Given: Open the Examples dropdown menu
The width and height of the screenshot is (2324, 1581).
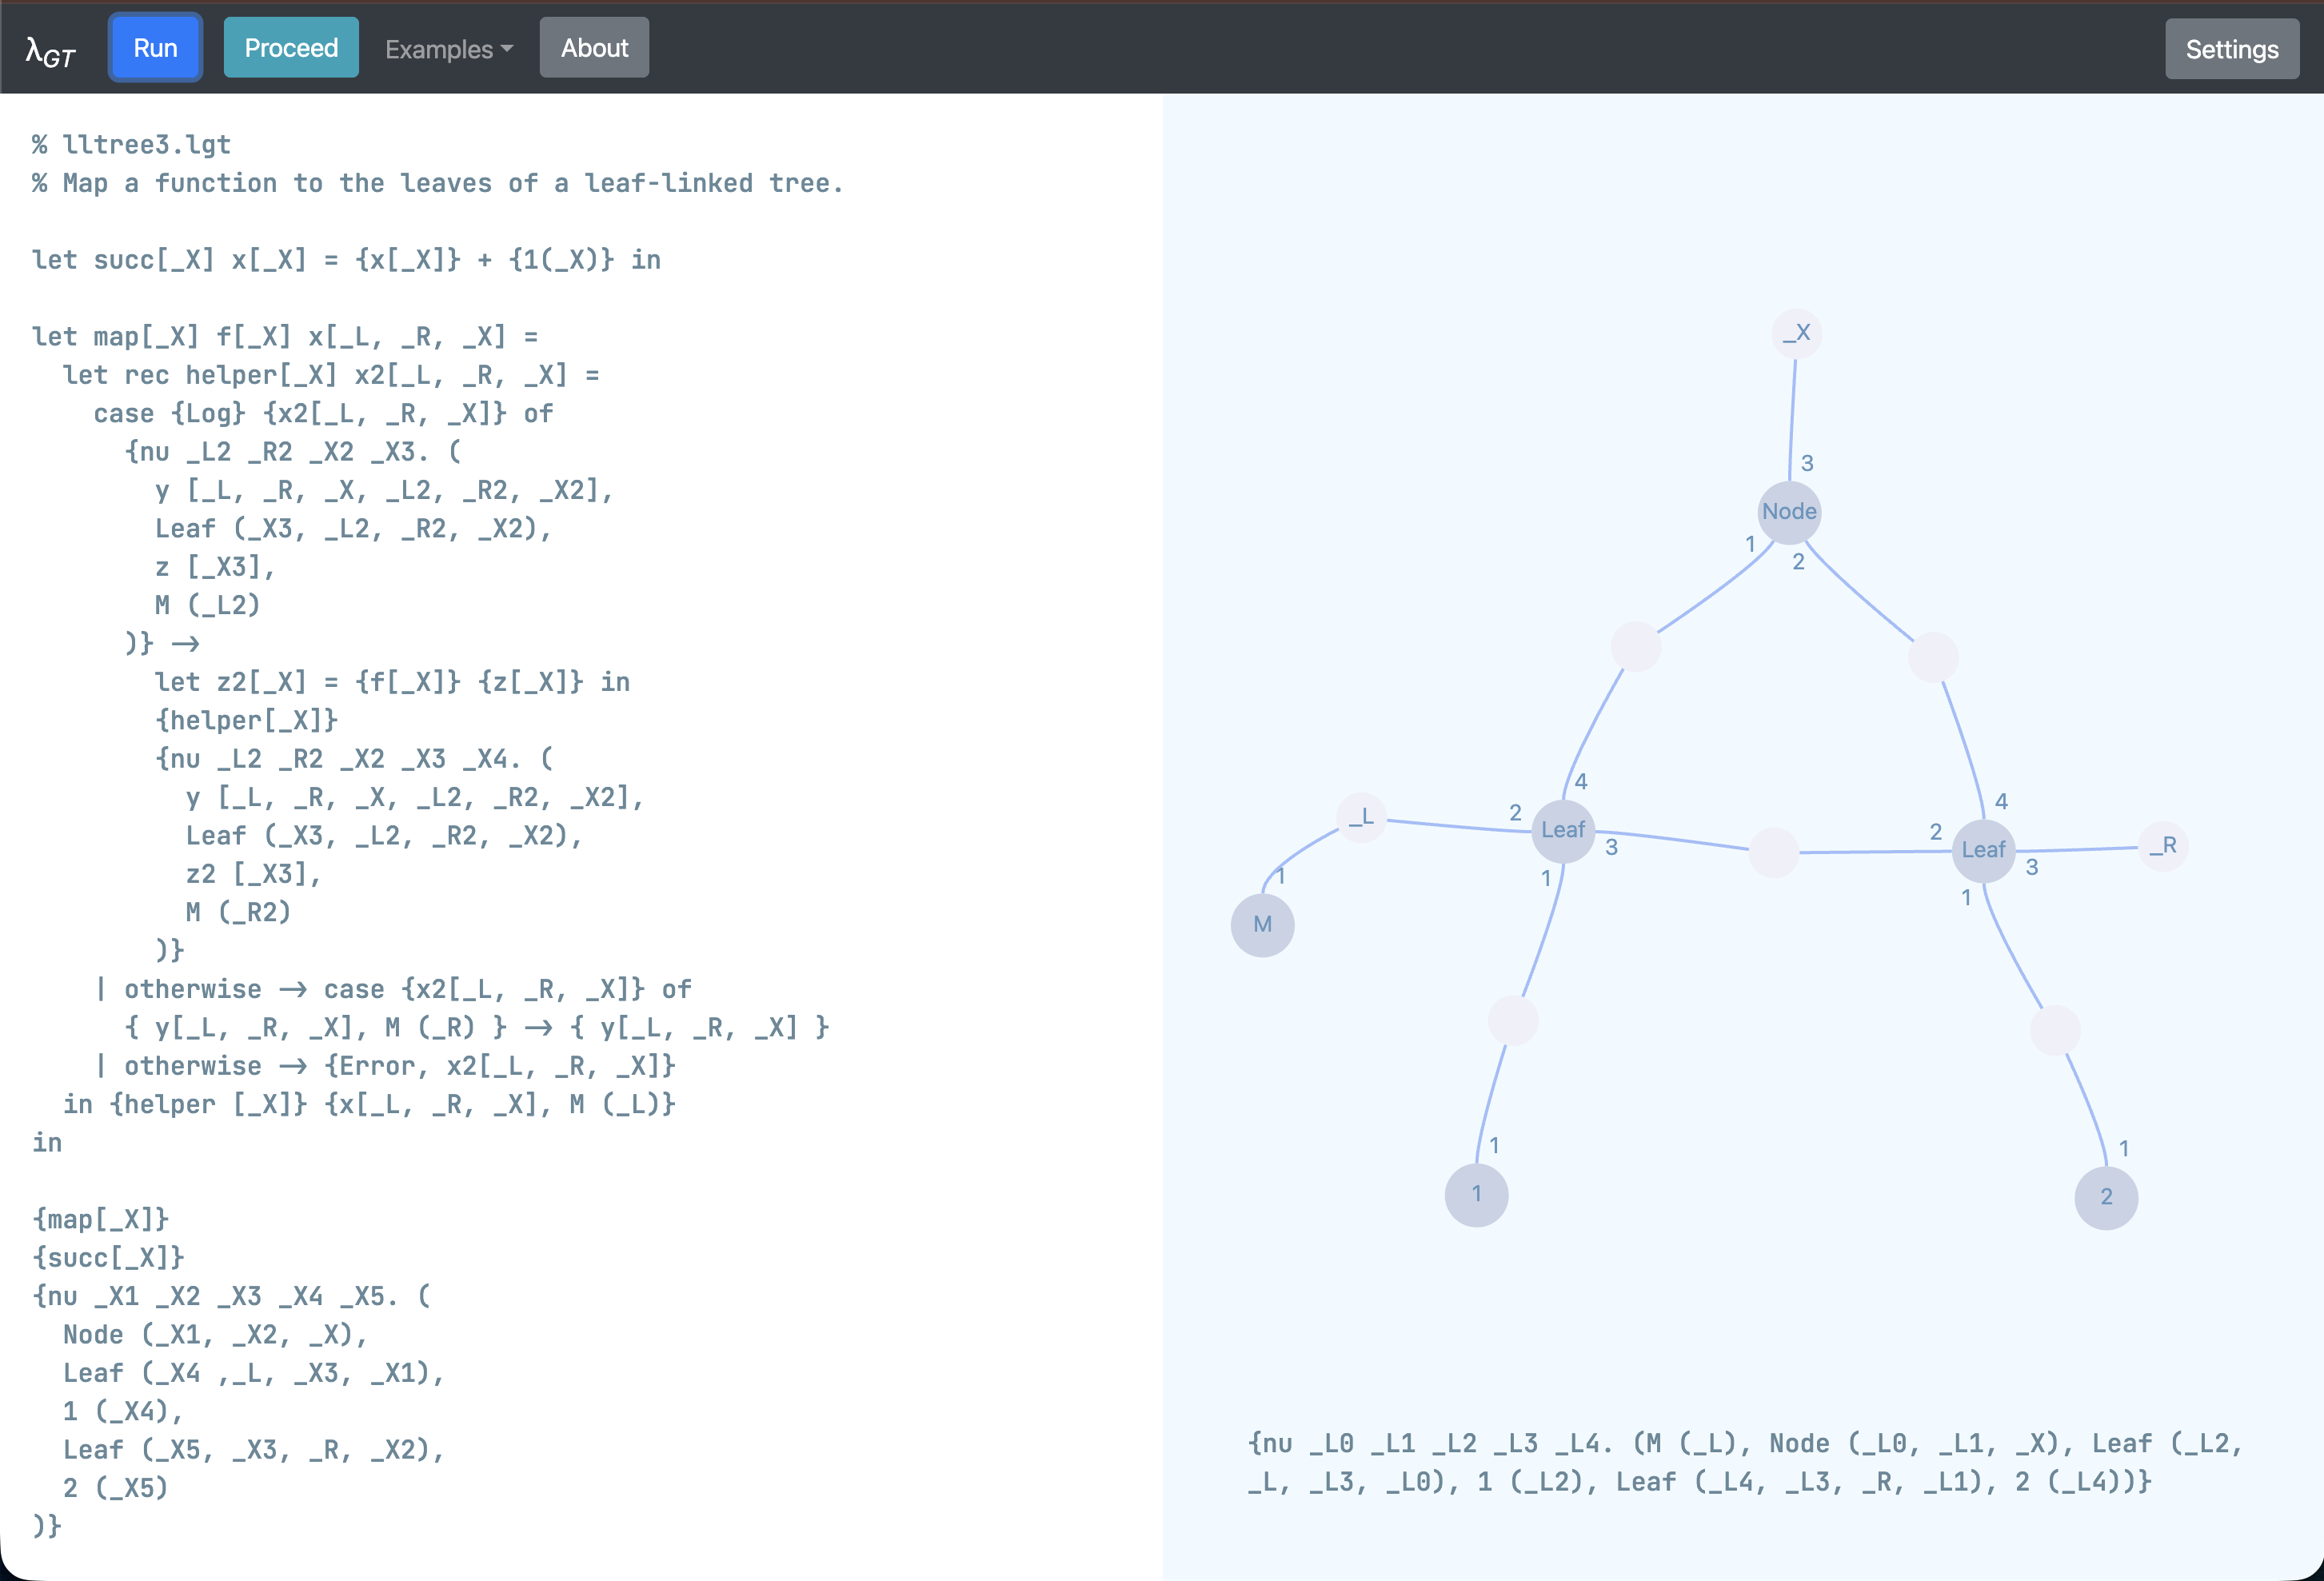Looking at the screenshot, I should click(x=448, y=49).
